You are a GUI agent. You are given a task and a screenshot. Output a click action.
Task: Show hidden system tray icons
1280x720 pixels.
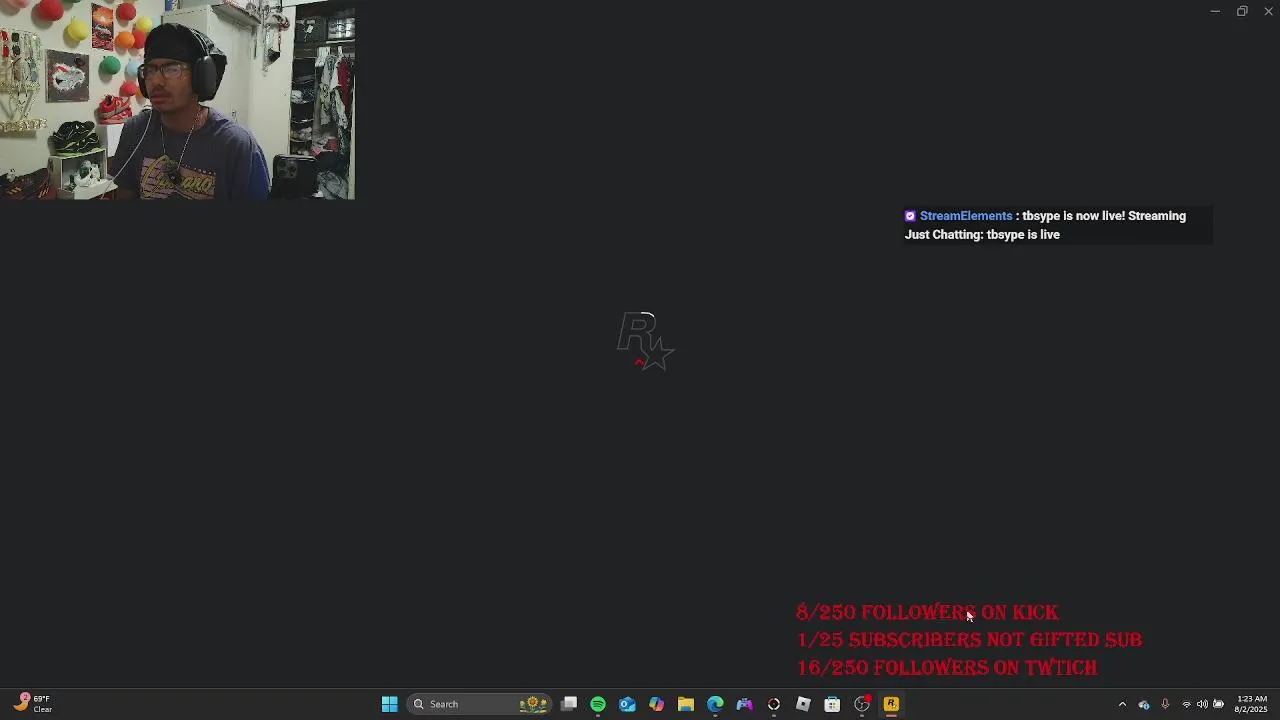1122,704
